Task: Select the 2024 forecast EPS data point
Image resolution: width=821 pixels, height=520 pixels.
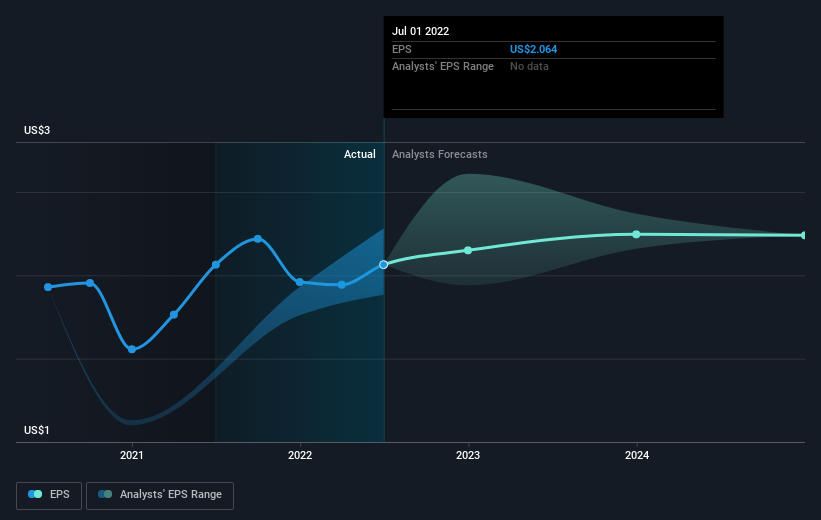Action: [x=636, y=234]
